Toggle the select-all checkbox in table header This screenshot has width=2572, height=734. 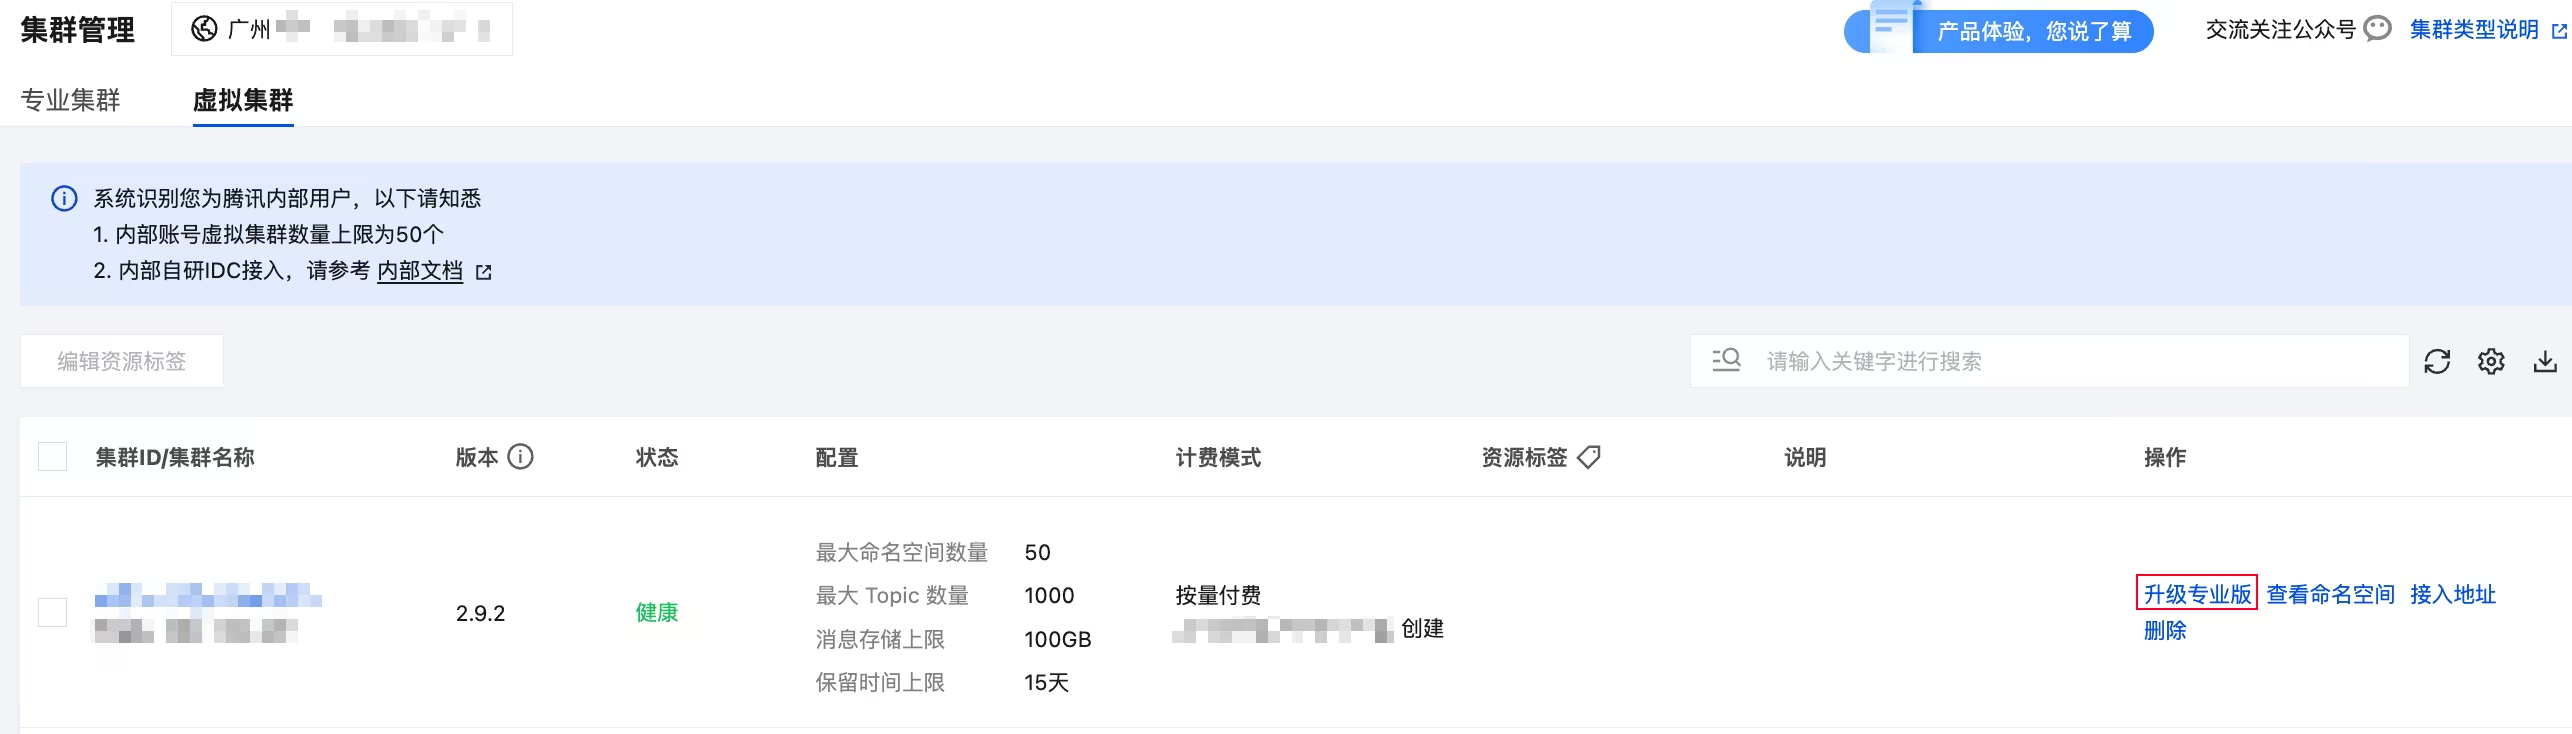[x=52, y=457]
